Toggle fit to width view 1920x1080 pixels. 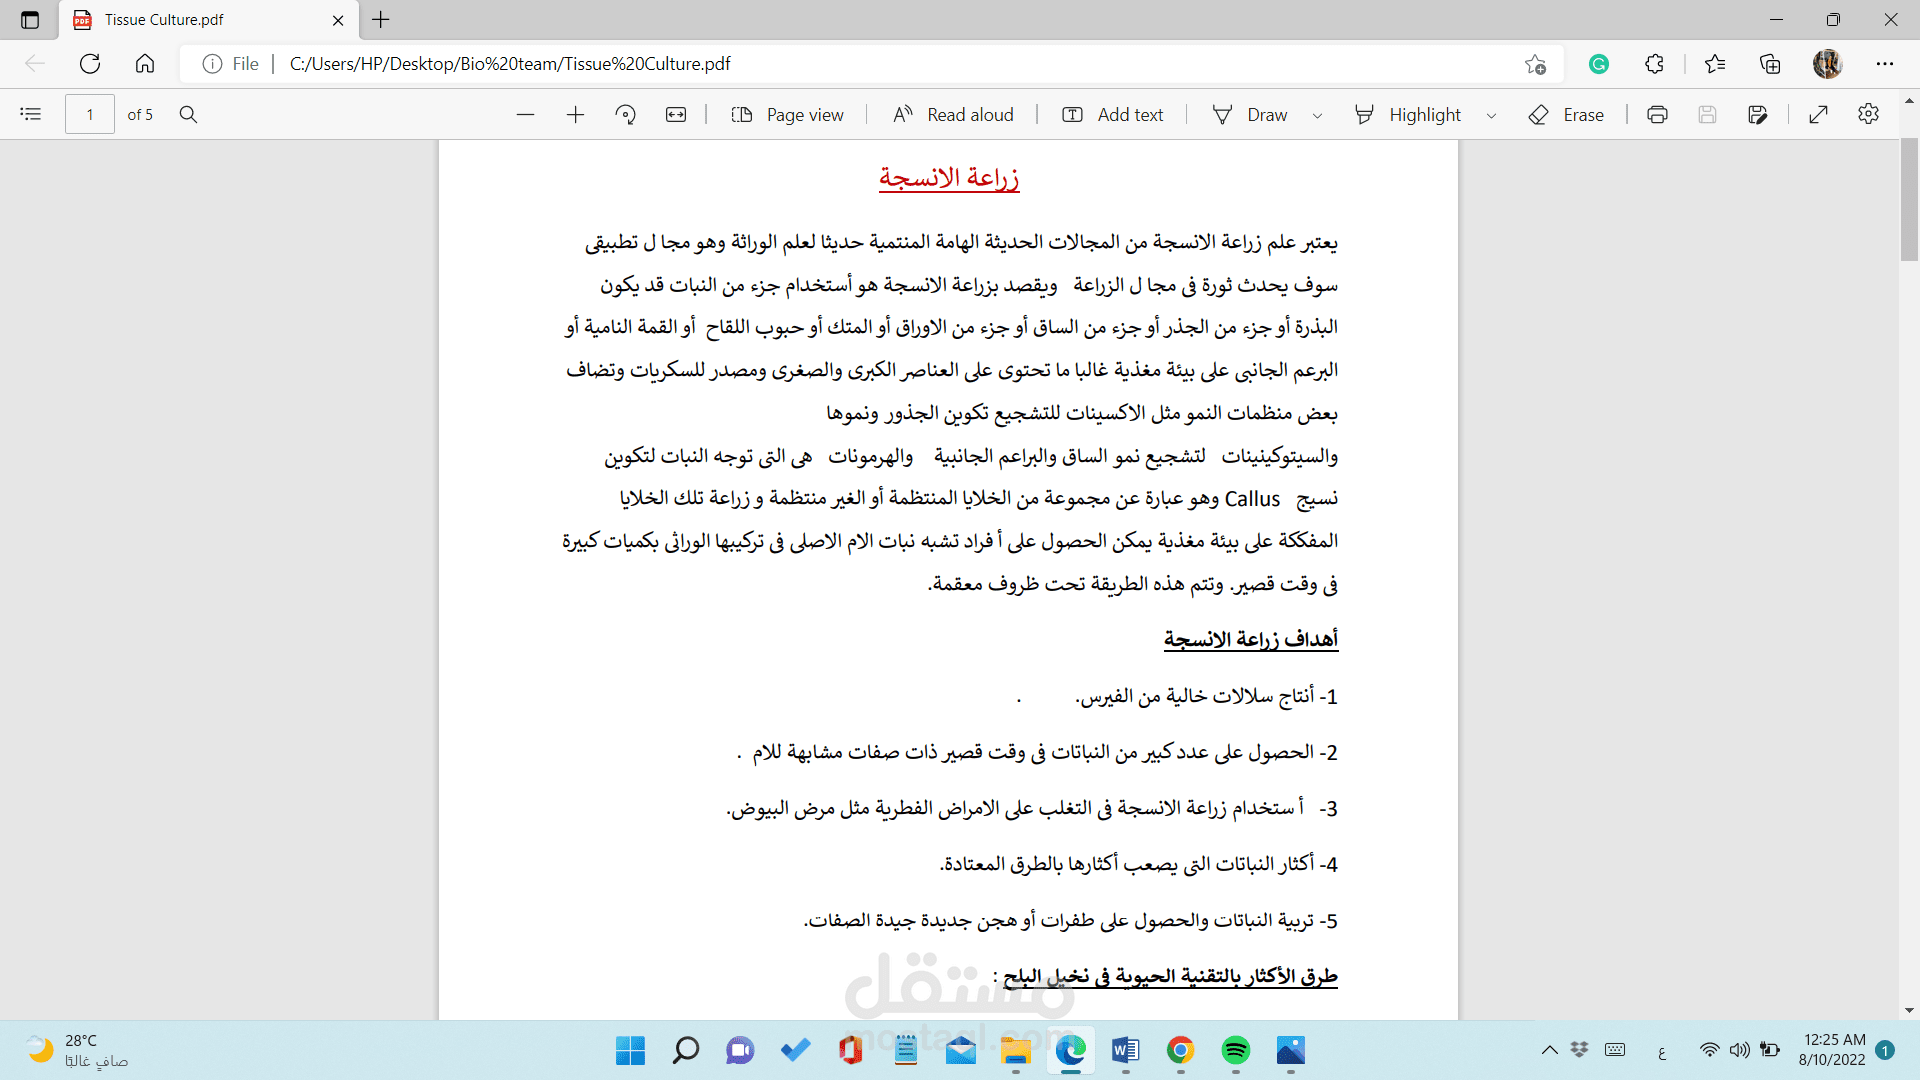[x=676, y=115]
